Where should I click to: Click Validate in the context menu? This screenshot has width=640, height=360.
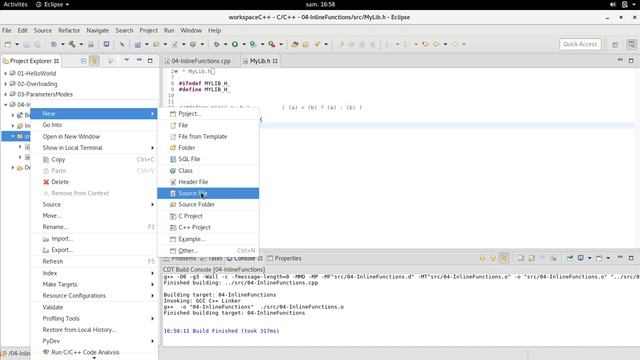click(94, 307)
